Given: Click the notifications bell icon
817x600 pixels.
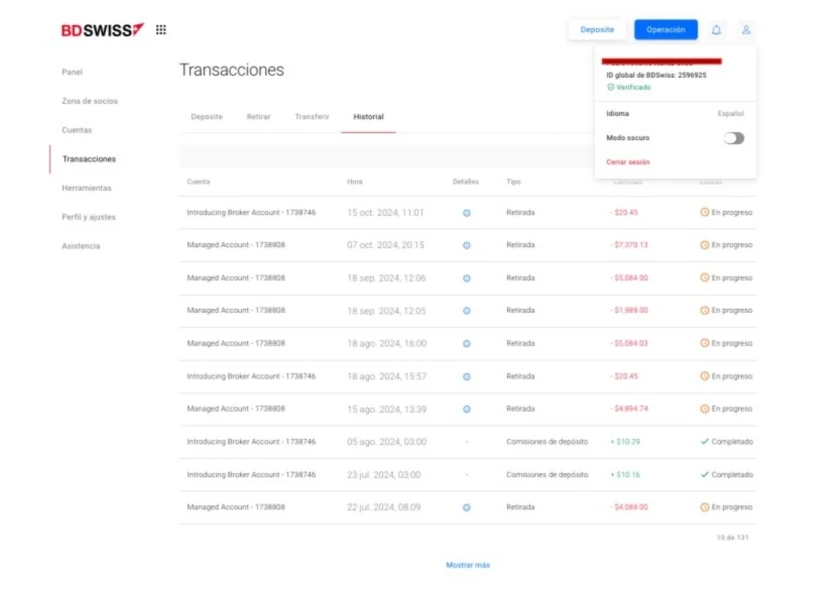Looking at the screenshot, I should (x=716, y=30).
